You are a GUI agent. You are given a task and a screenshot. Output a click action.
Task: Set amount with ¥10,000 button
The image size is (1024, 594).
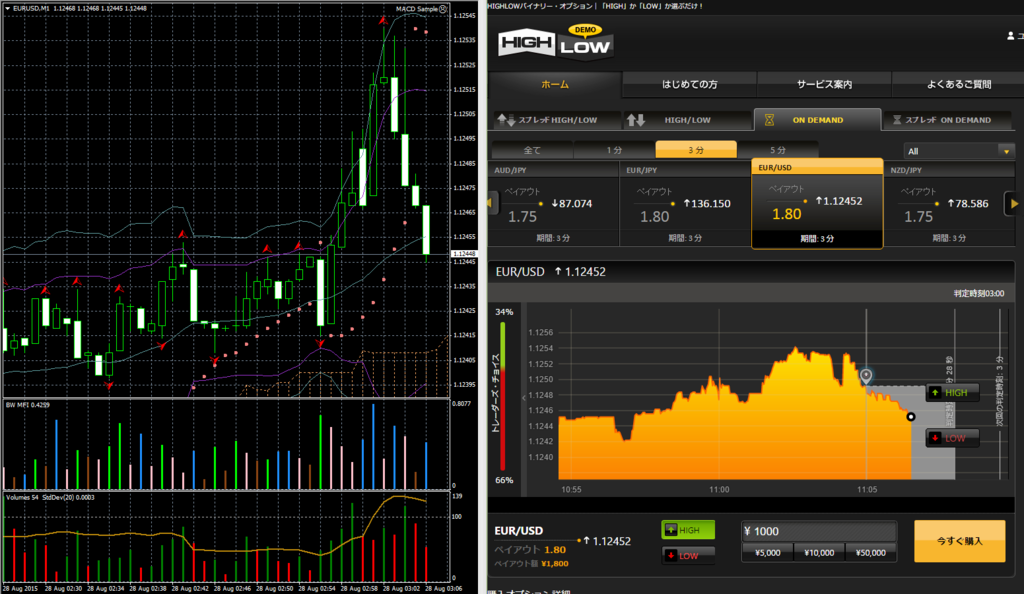[819, 553]
